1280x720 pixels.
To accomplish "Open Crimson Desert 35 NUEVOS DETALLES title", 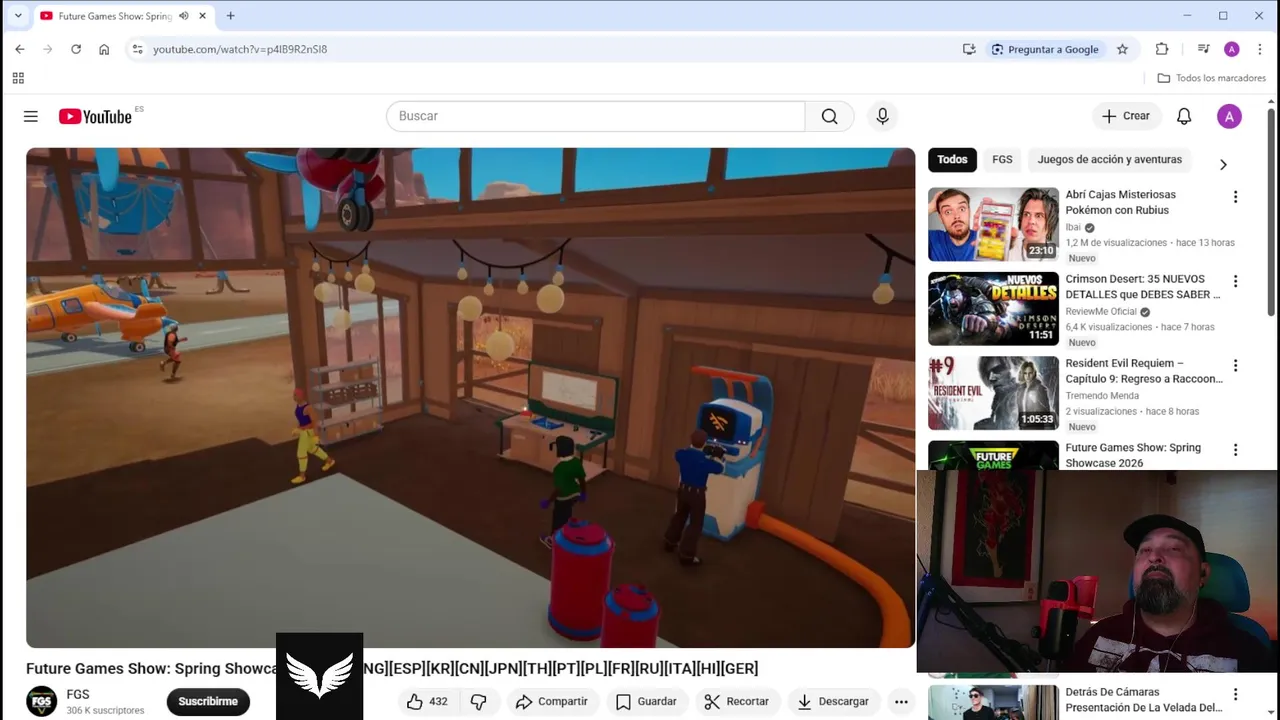I will point(1143,287).
